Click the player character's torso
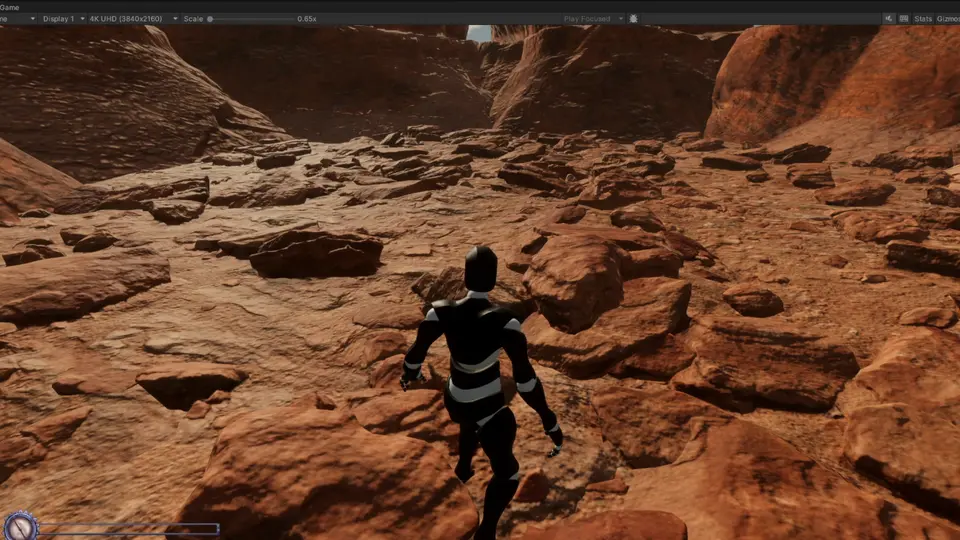Viewport: 960px width, 540px height. tap(476, 345)
